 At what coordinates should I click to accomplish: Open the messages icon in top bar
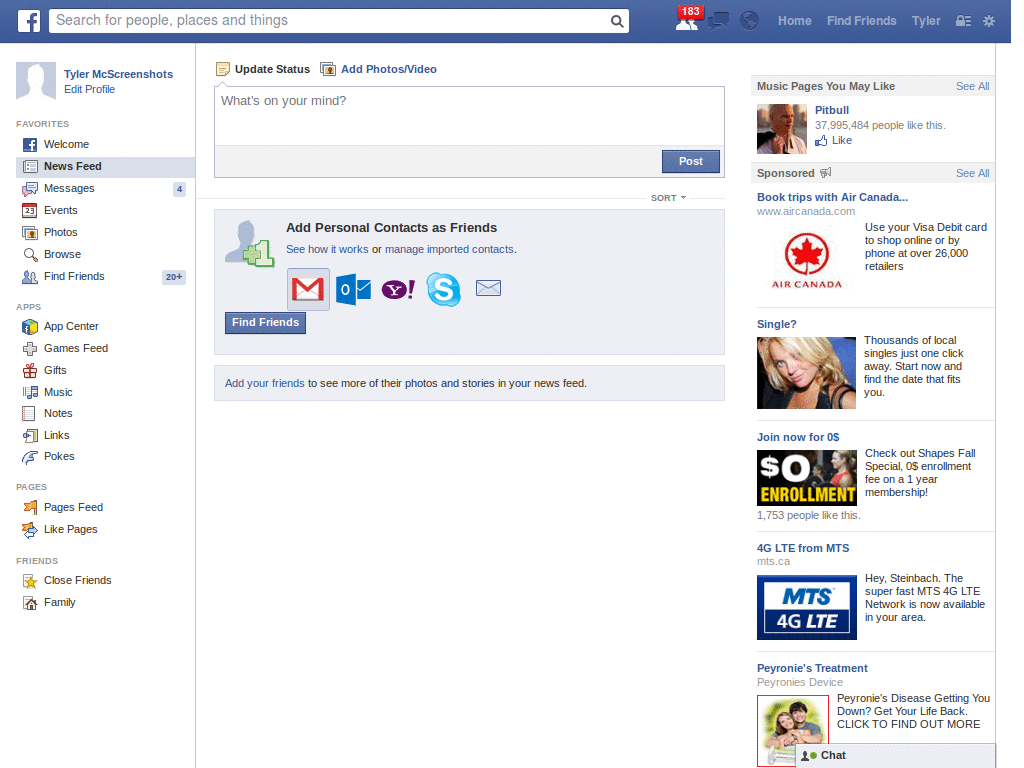click(x=718, y=21)
